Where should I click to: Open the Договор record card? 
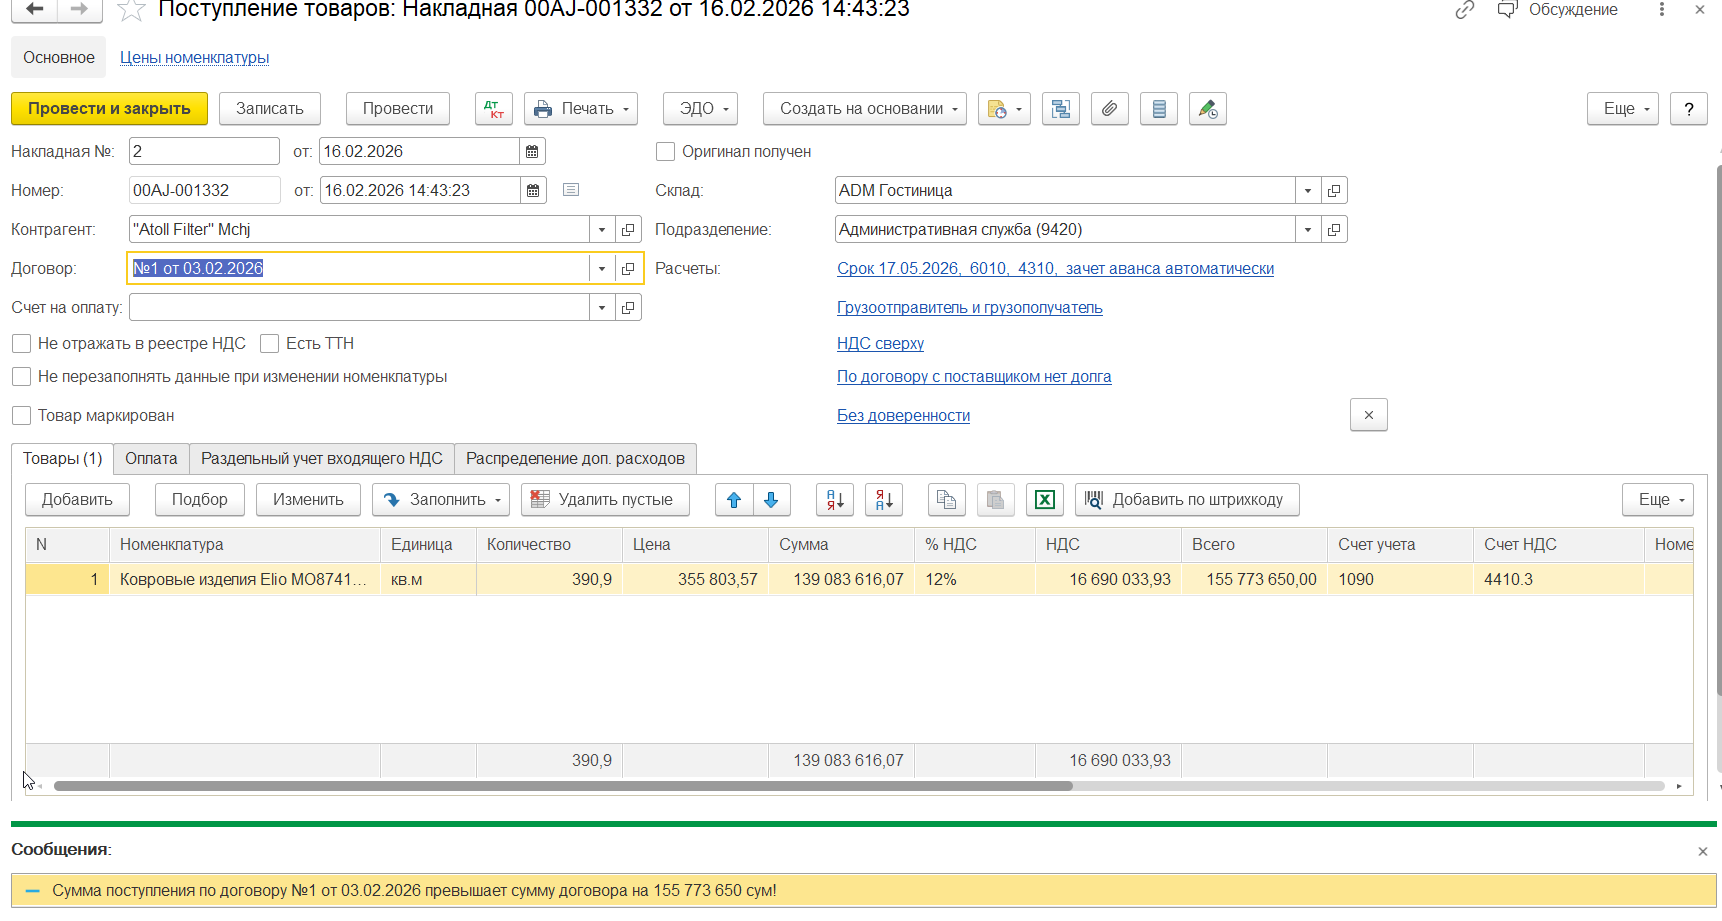(628, 269)
